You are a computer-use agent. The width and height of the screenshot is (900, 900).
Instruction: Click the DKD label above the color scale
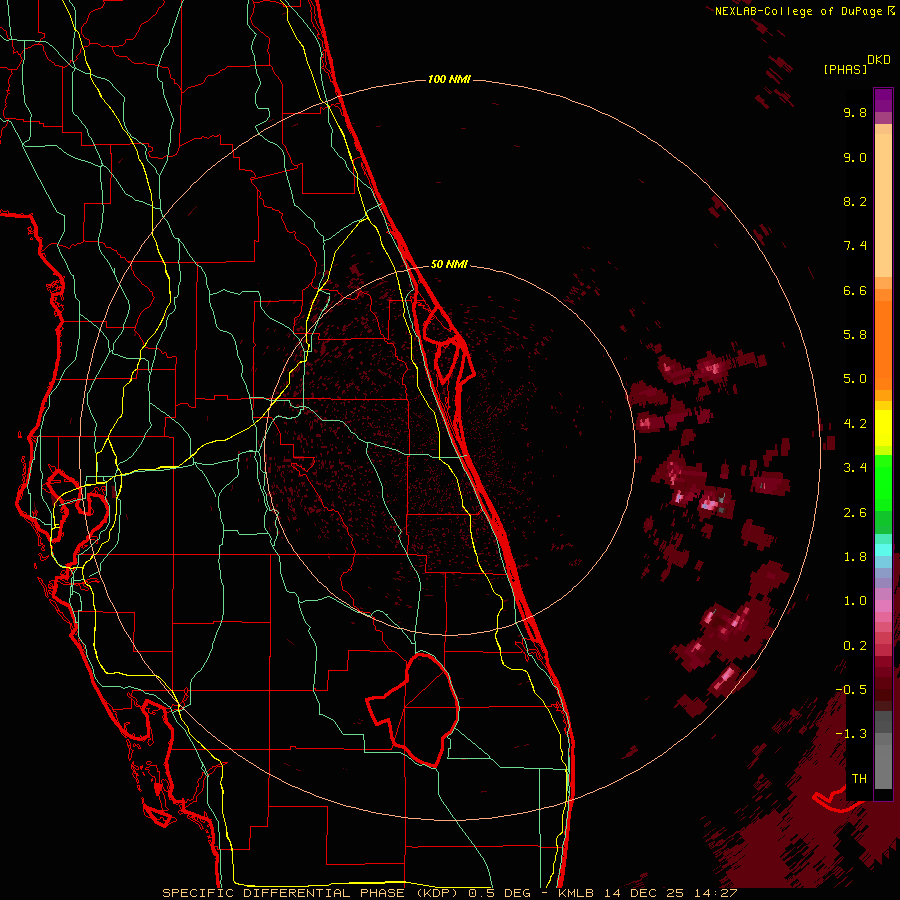tap(879, 60)
